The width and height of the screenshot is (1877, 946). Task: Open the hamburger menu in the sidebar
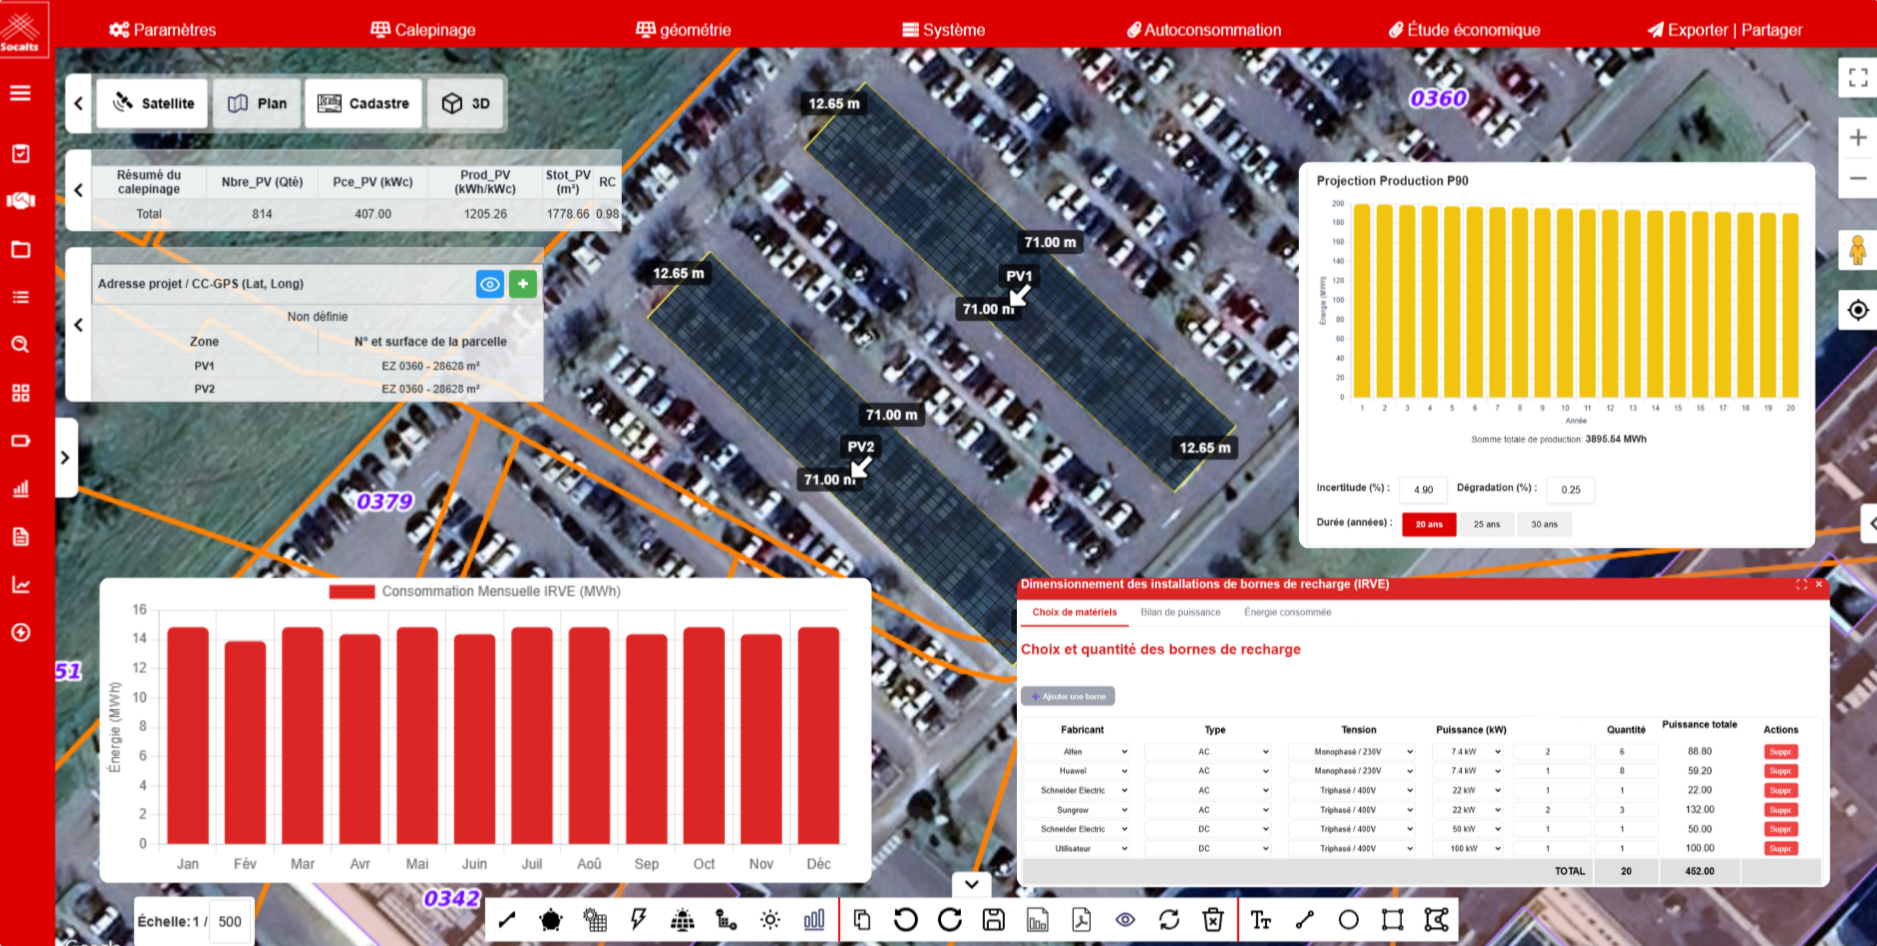point(21,94)
